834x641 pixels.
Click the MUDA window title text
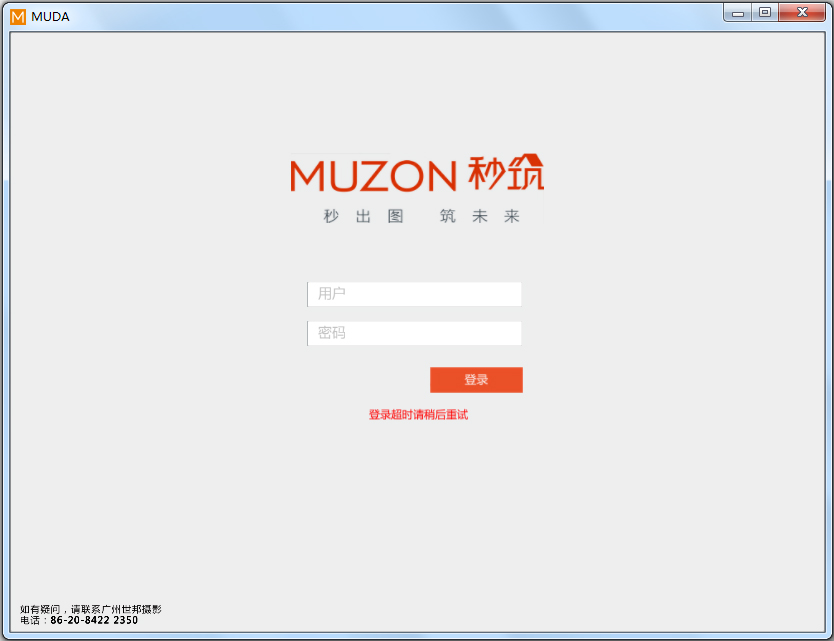[51, 17]
